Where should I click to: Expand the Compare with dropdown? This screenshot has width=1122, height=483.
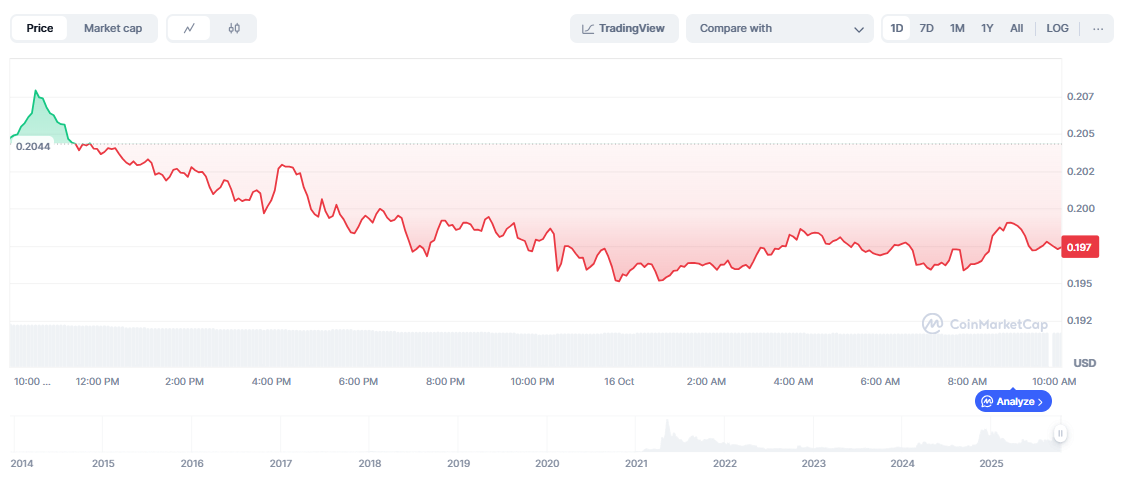pos(780,29)
